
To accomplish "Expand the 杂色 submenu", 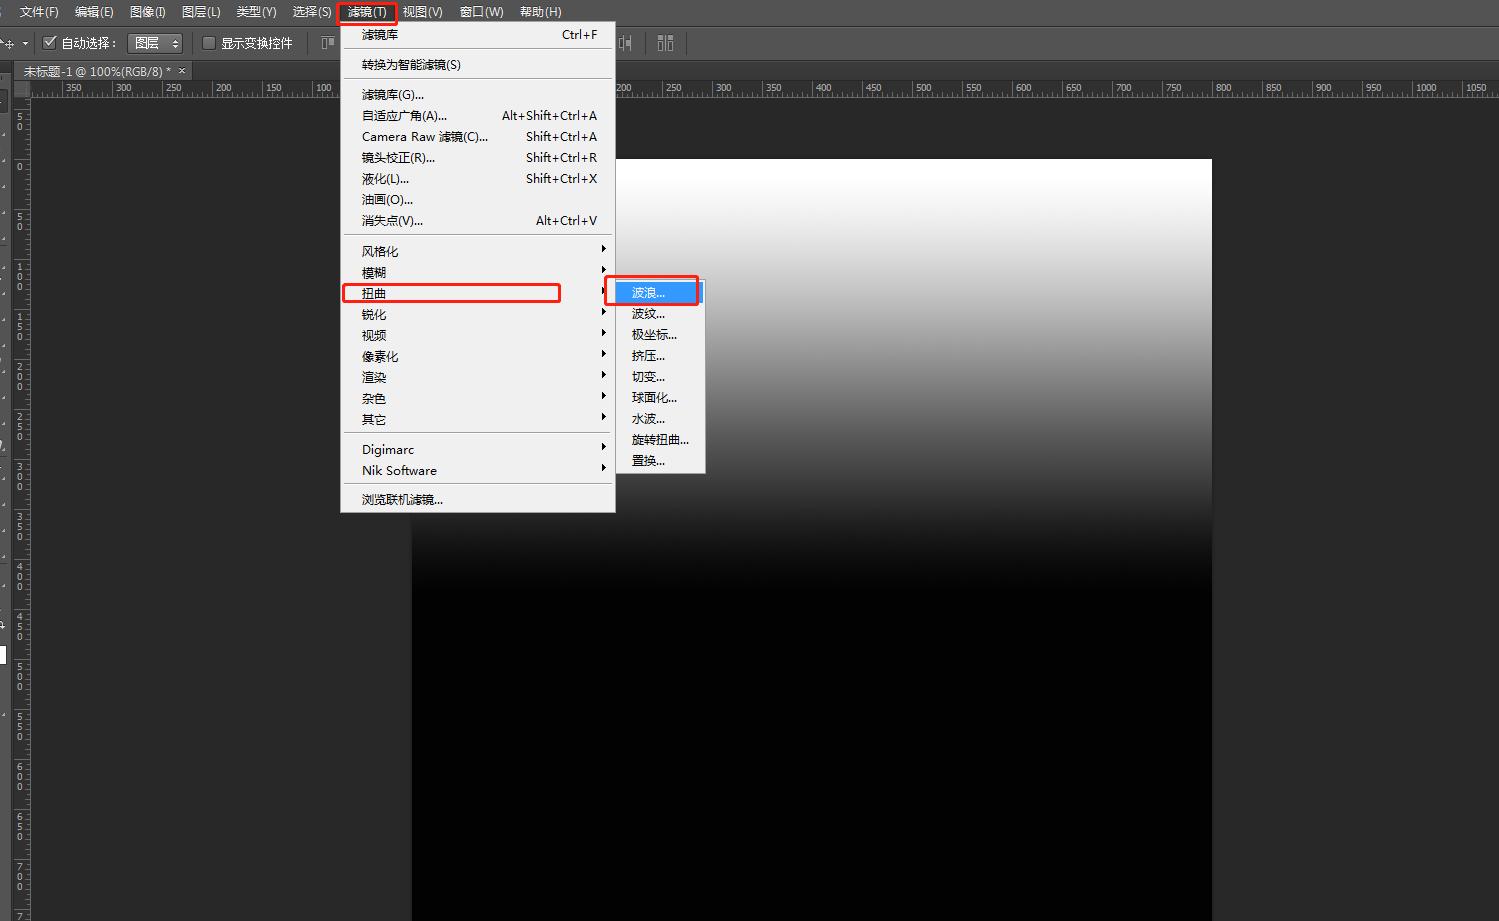I will click(478, 399).
